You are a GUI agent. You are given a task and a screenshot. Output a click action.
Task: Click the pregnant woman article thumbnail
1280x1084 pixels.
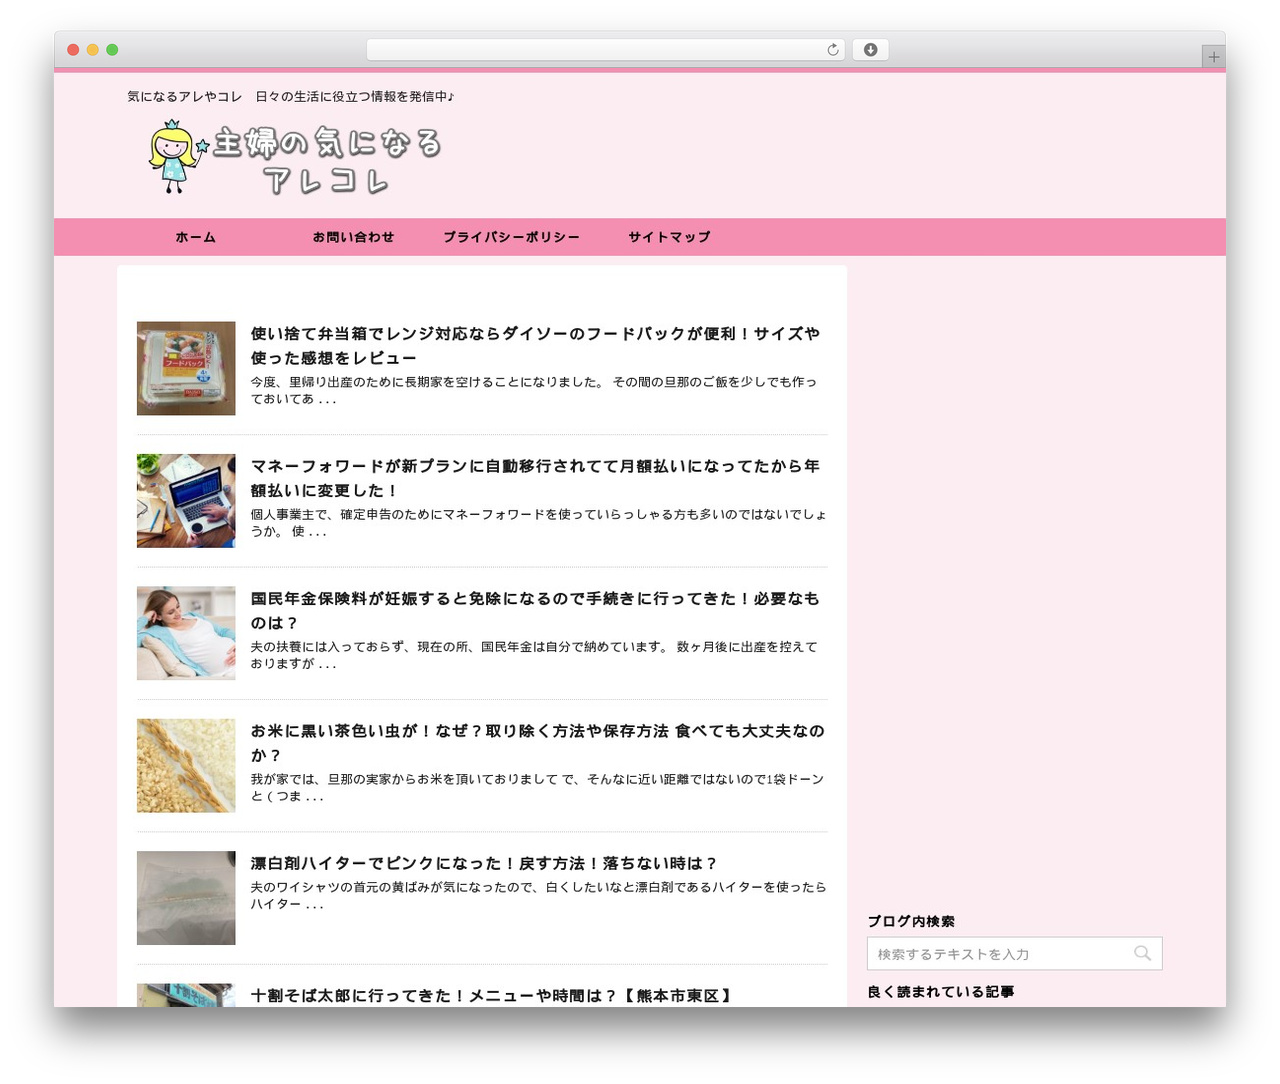coord(186,633)
